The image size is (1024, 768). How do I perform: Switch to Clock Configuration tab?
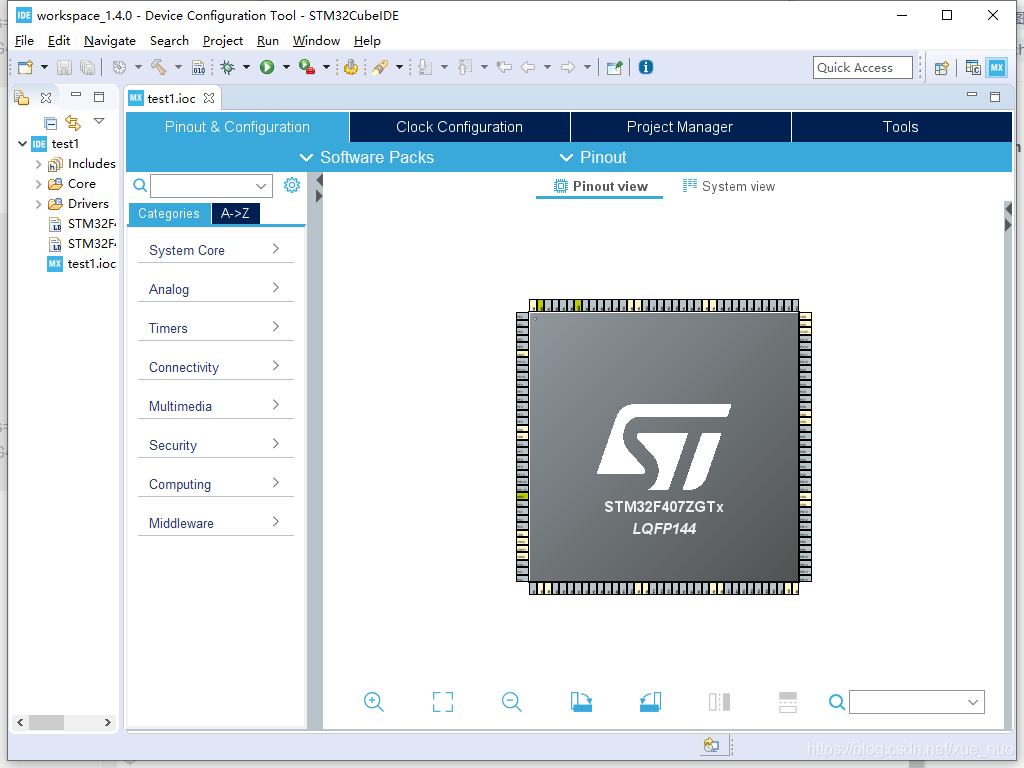point(460,127)
